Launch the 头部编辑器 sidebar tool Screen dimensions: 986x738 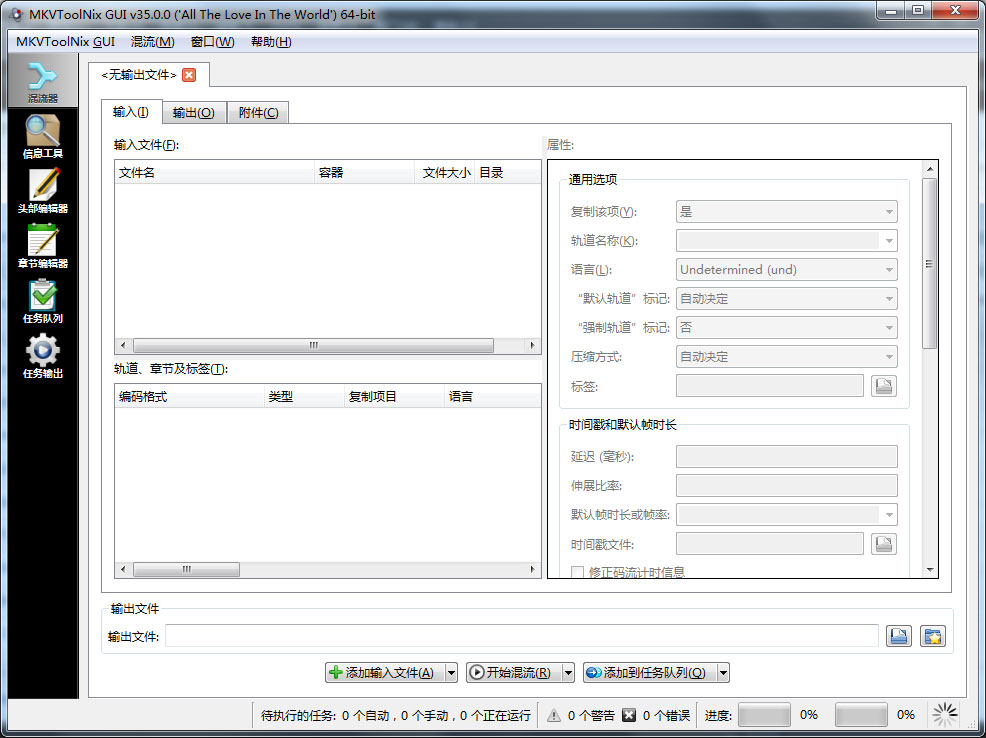(x=42, y=190)
